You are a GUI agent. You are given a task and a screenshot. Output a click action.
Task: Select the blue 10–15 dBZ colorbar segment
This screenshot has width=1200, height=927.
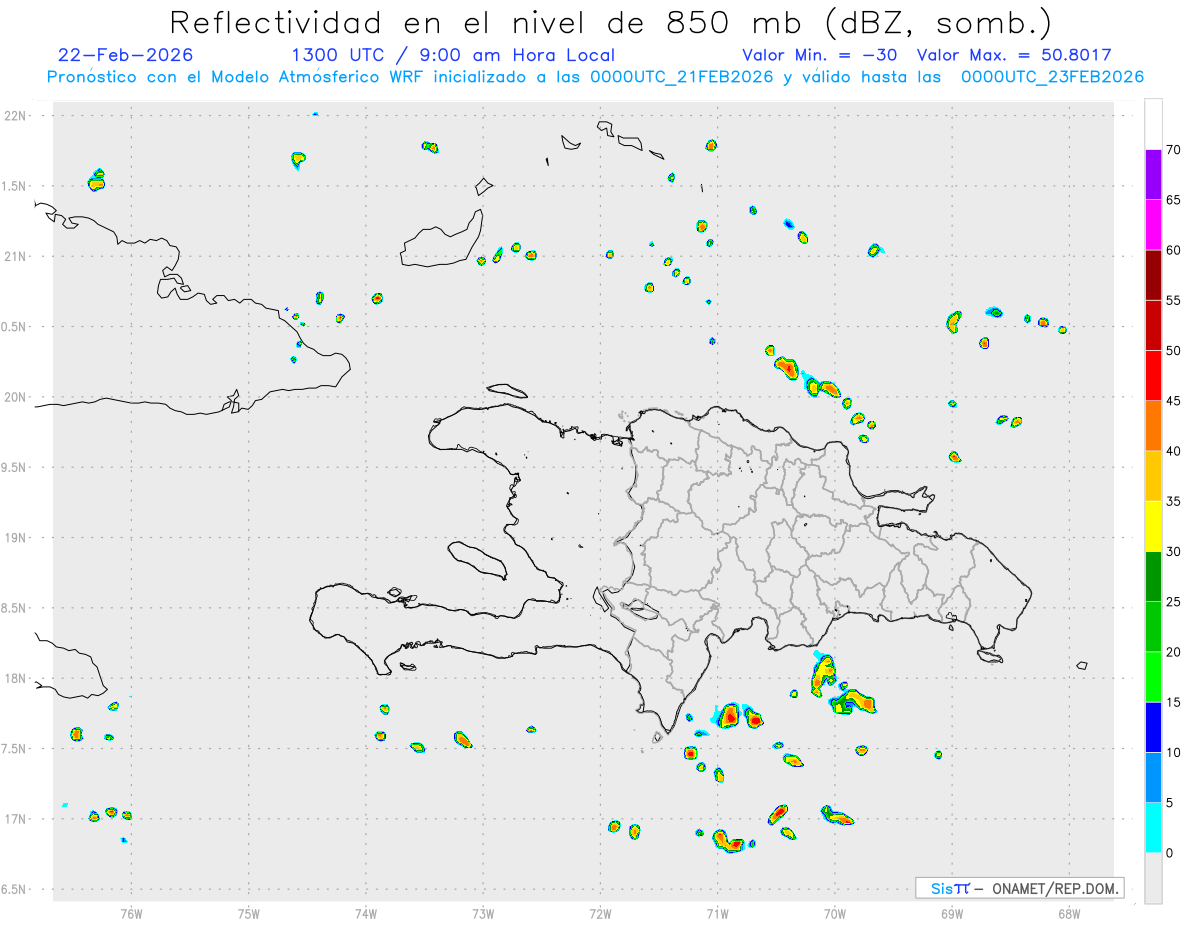click(x=1153, y=727)
